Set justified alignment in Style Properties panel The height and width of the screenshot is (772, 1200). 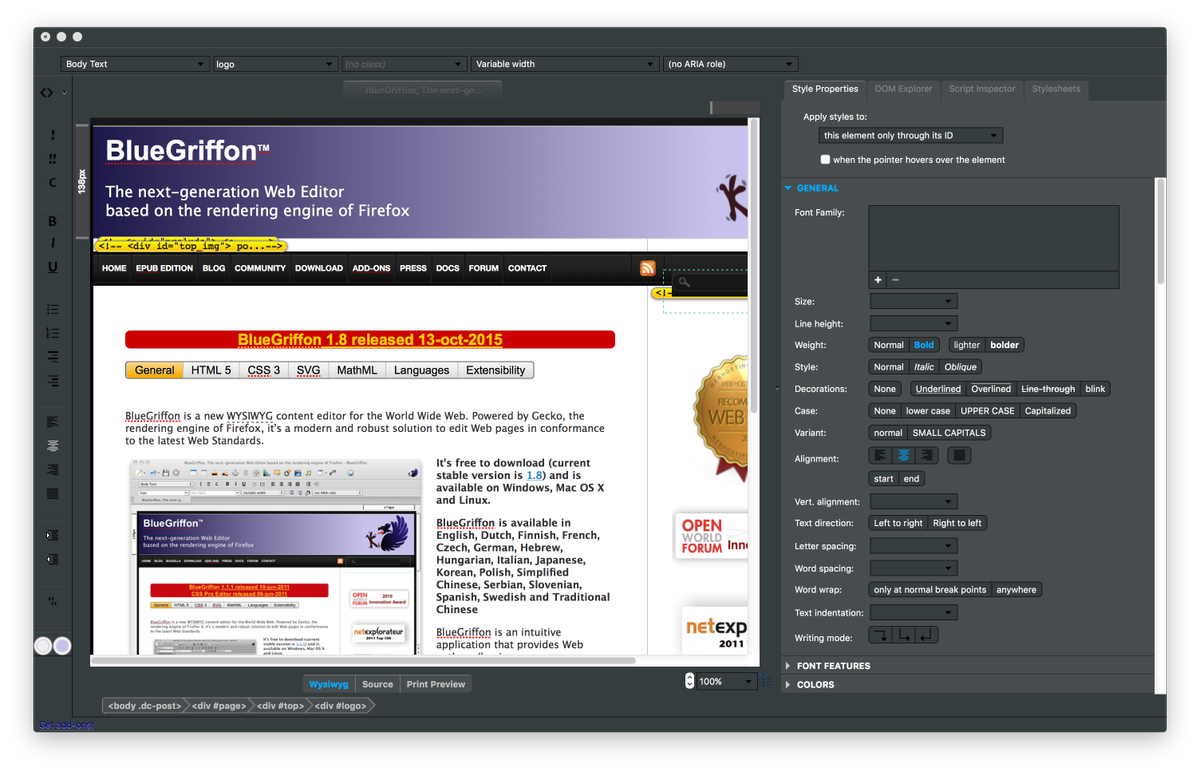959,455
